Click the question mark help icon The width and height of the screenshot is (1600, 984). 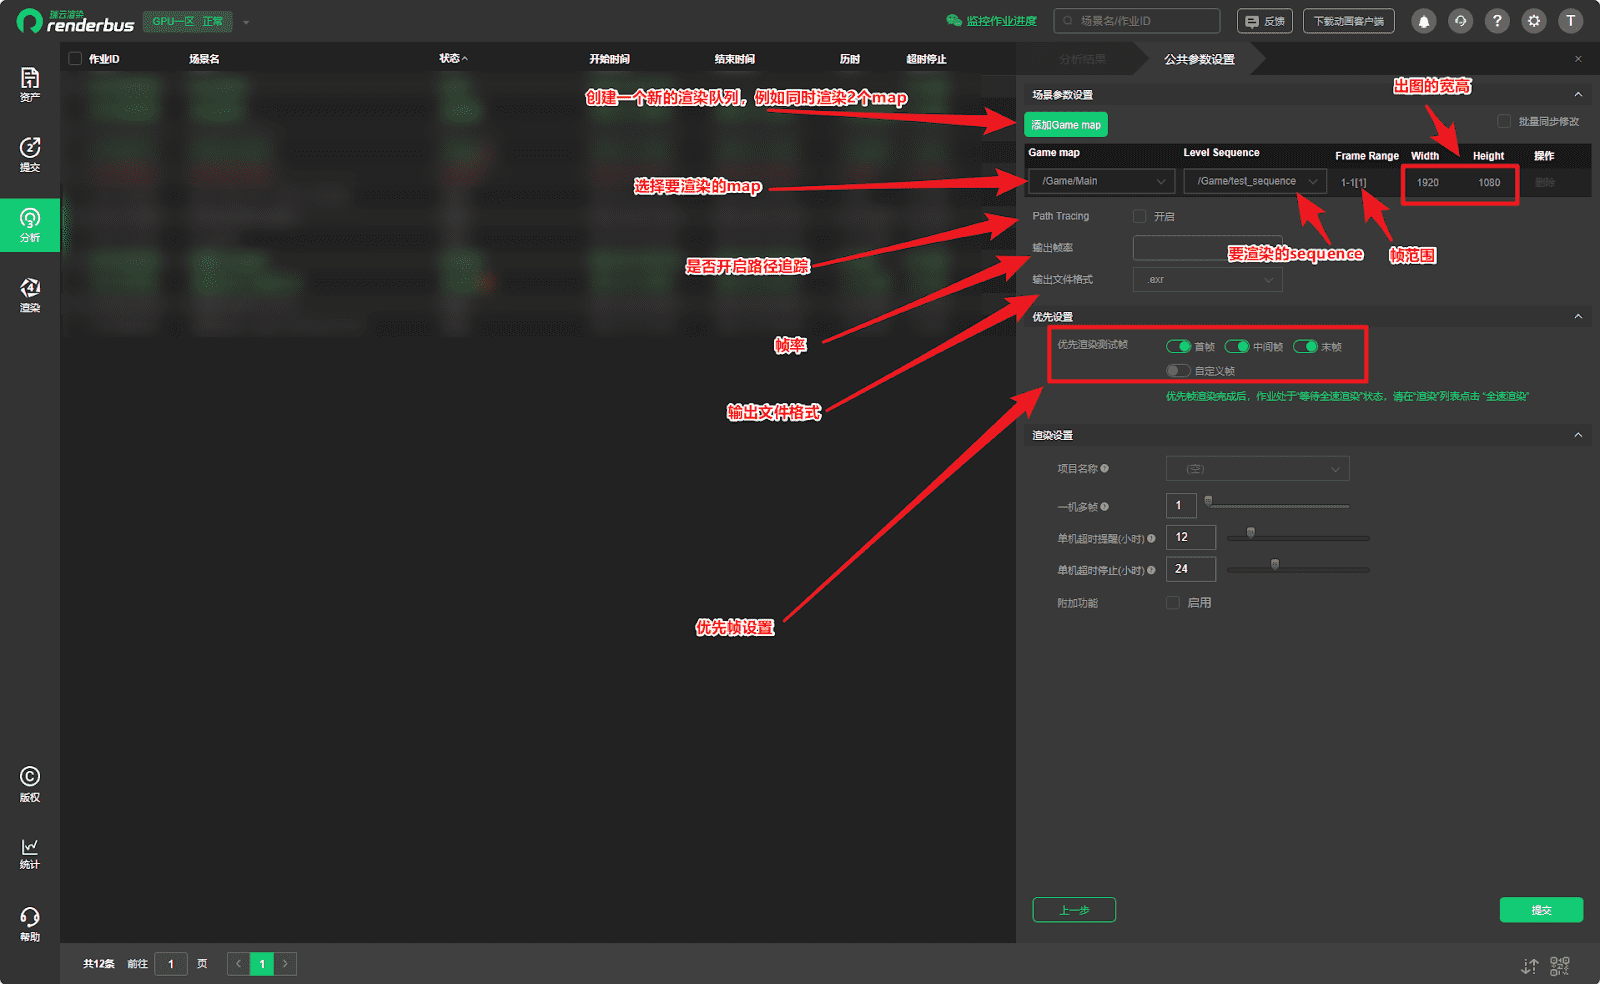click(1497, 21)
